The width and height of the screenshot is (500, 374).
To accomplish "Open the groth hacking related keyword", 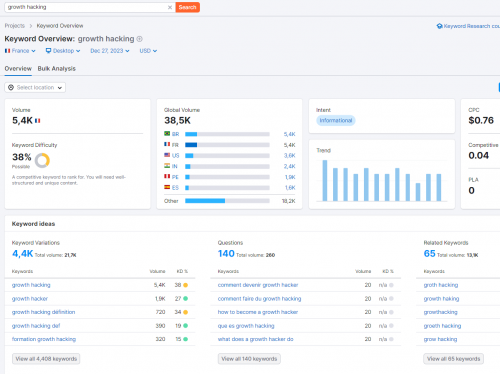I will pos(441,285).
